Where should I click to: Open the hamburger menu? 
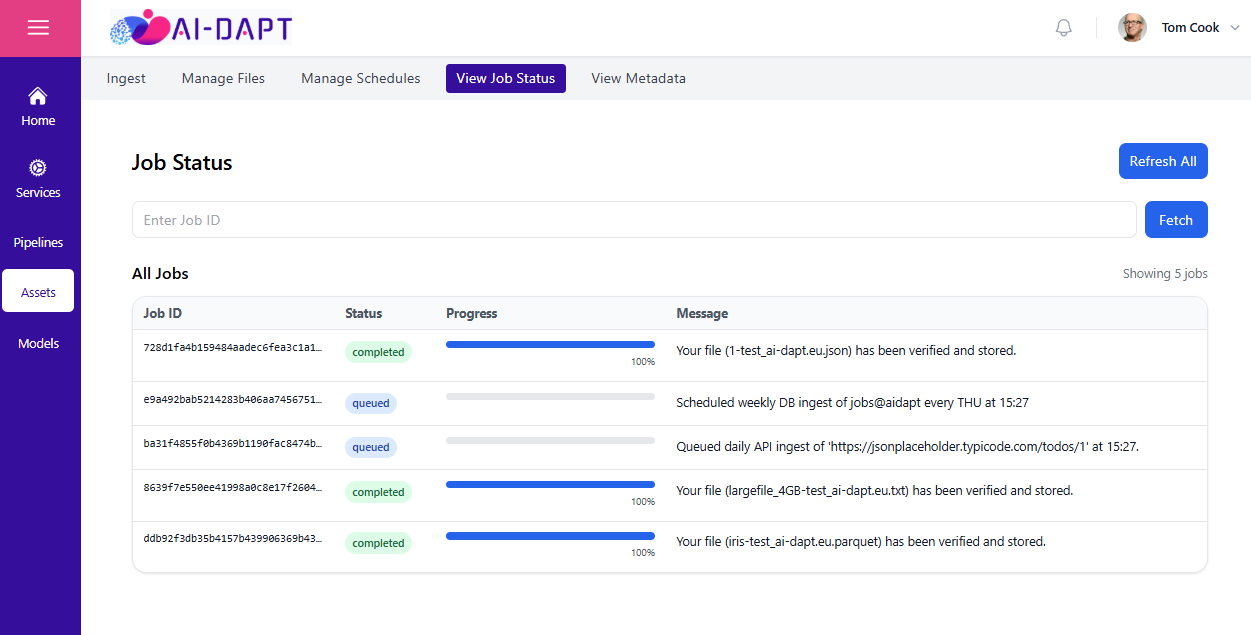(x=38, y=28)
